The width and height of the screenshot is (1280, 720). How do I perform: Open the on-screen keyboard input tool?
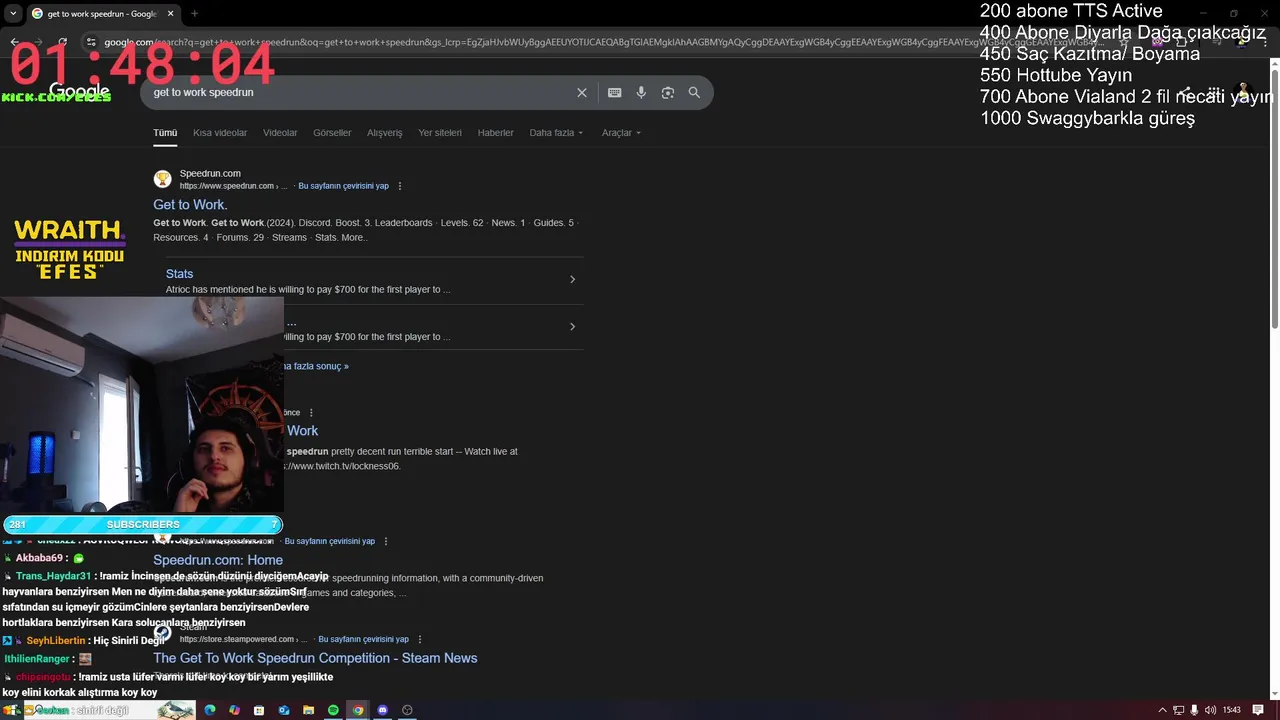614,92
